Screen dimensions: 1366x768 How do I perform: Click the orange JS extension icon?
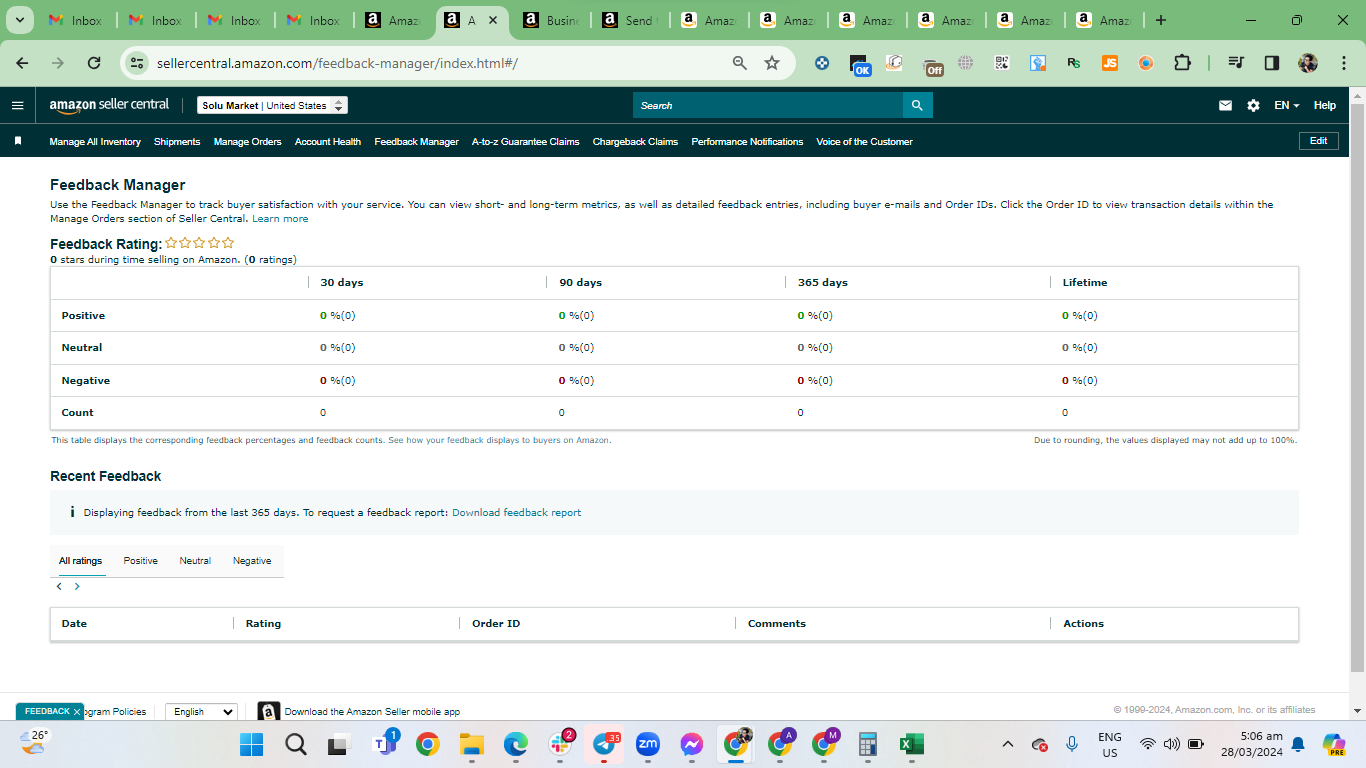(1110, 63)
